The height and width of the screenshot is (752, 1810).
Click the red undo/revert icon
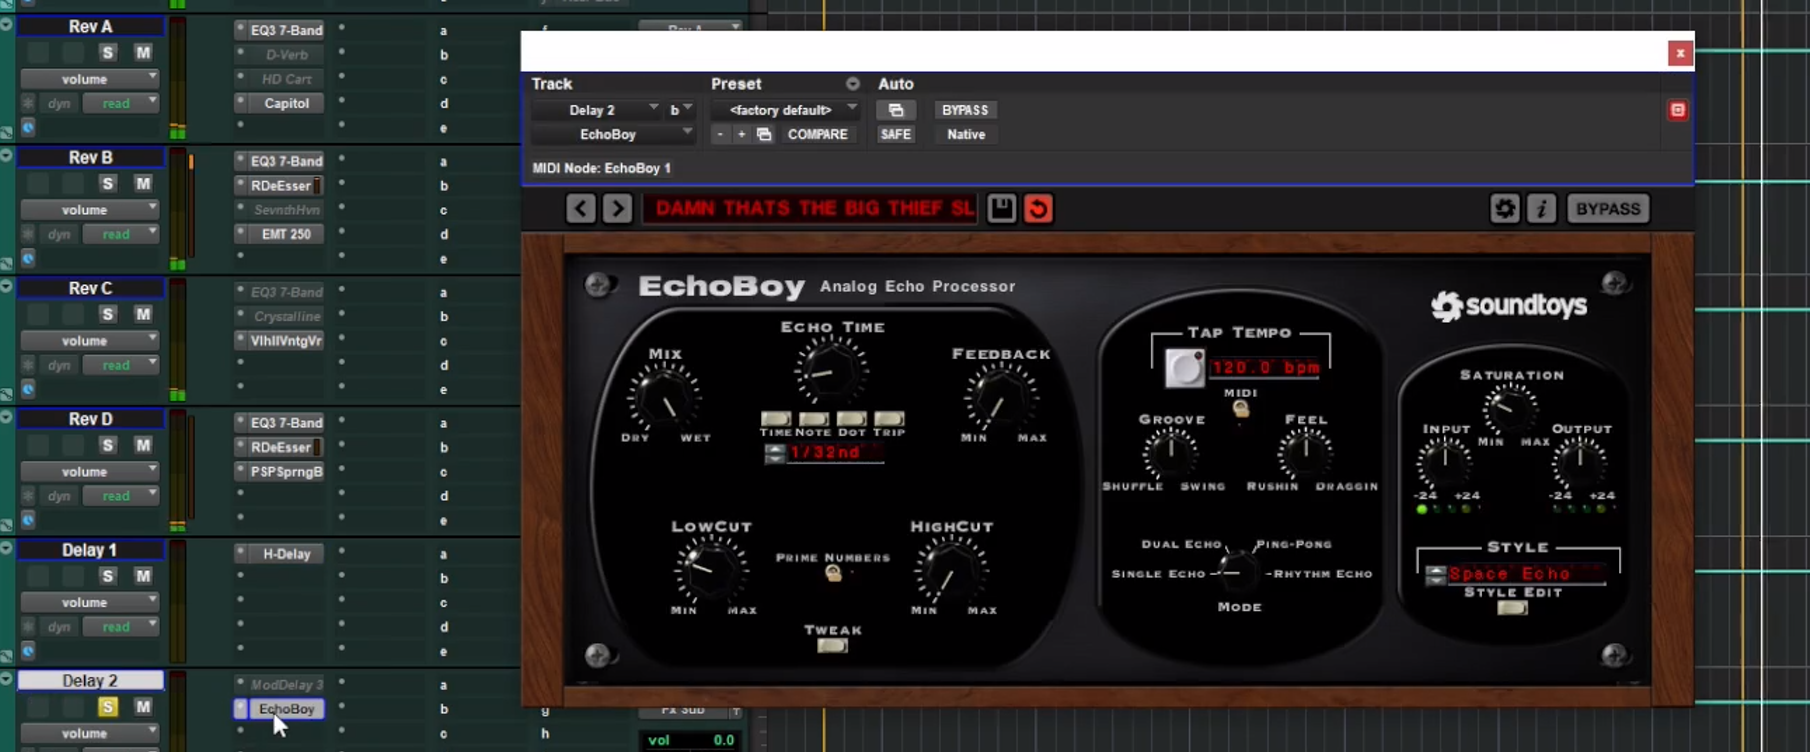(x=1038, y=208)
